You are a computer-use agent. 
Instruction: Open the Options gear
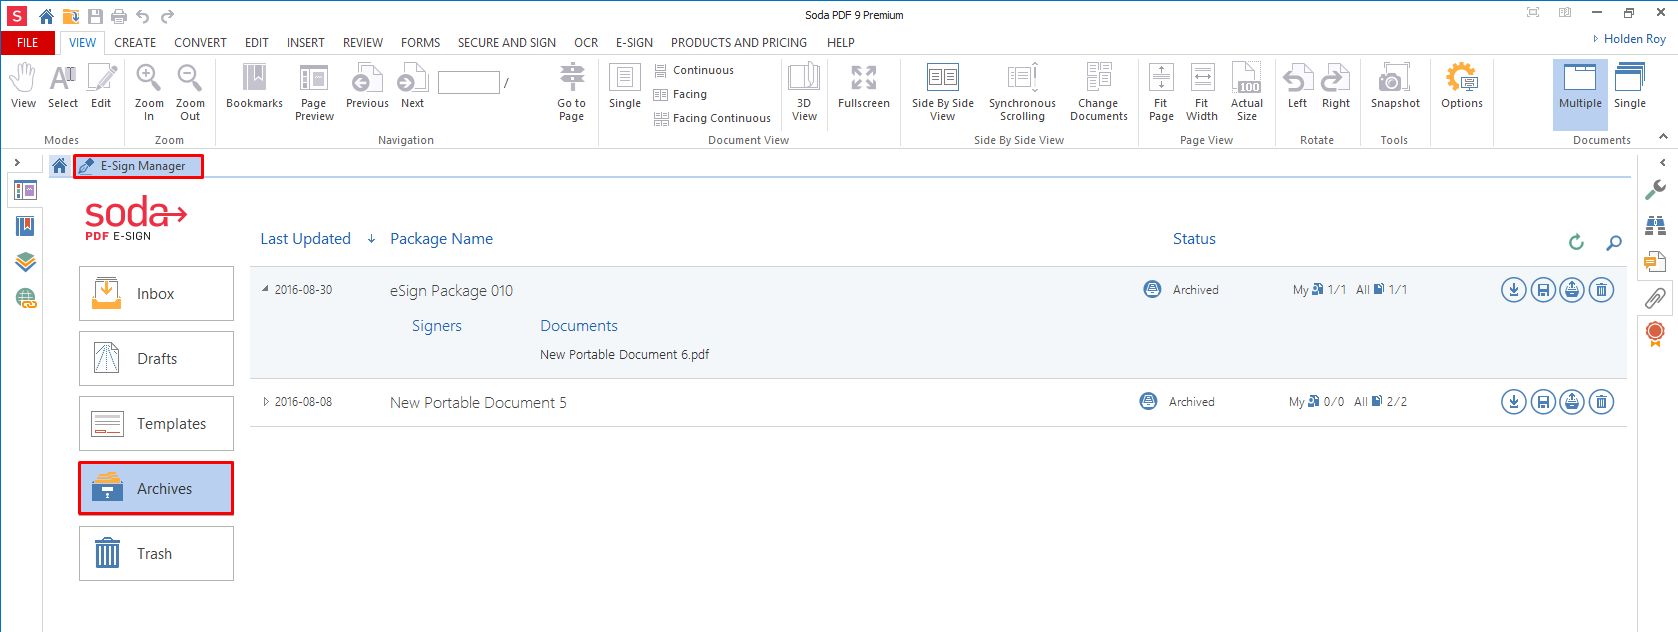pos(1462,86)
